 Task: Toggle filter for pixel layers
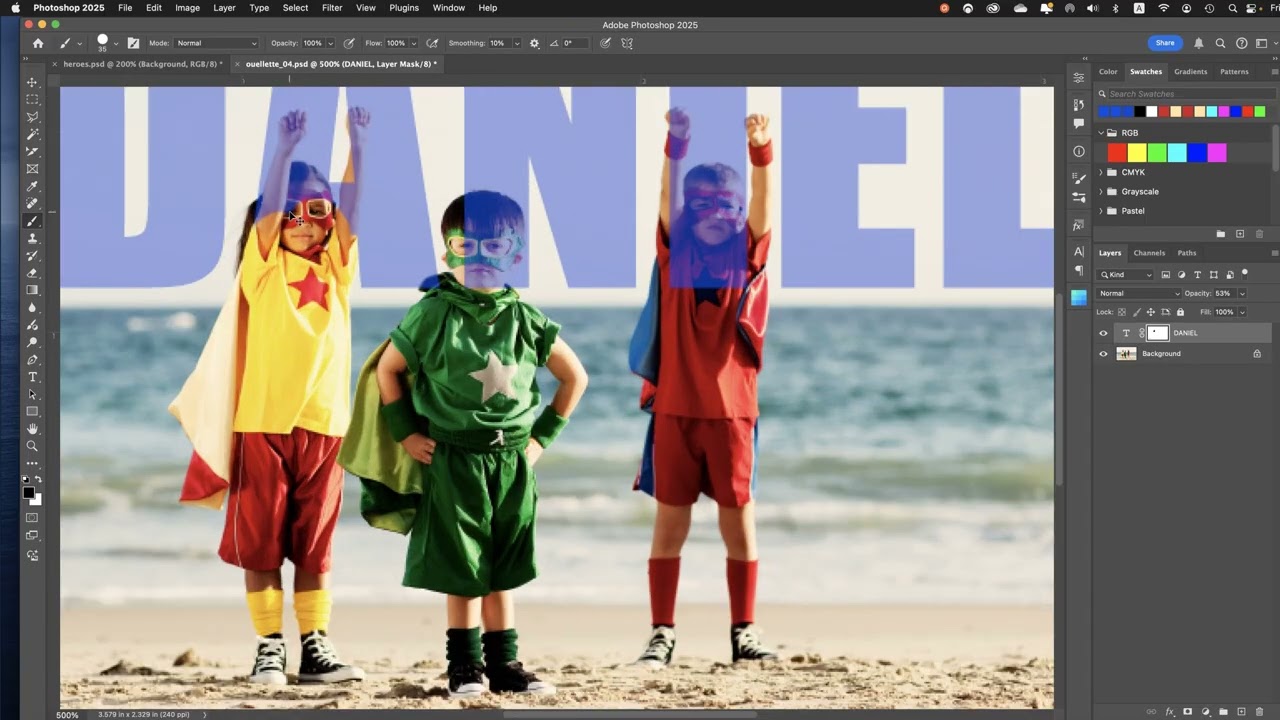pos(1166,274)
